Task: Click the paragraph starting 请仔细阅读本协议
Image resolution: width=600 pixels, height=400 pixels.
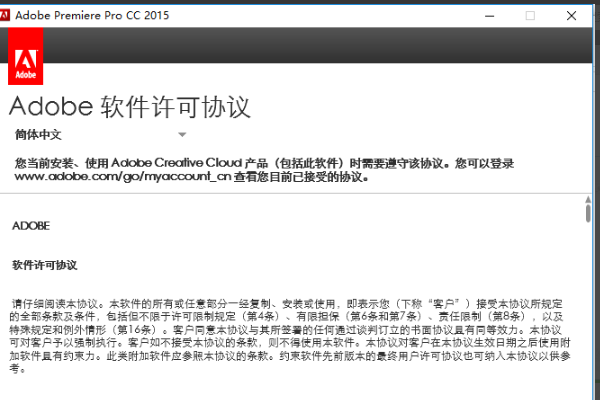Action: pos(290,336)
